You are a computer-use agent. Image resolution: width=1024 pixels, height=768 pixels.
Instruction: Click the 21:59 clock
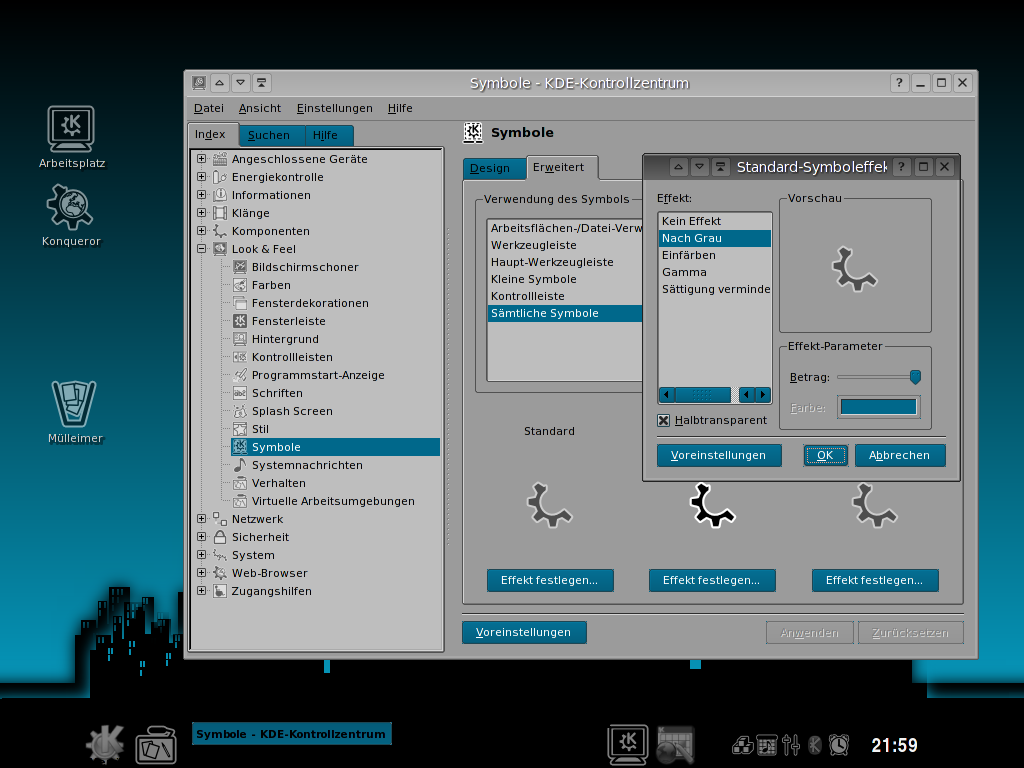(x=894, y=745)
